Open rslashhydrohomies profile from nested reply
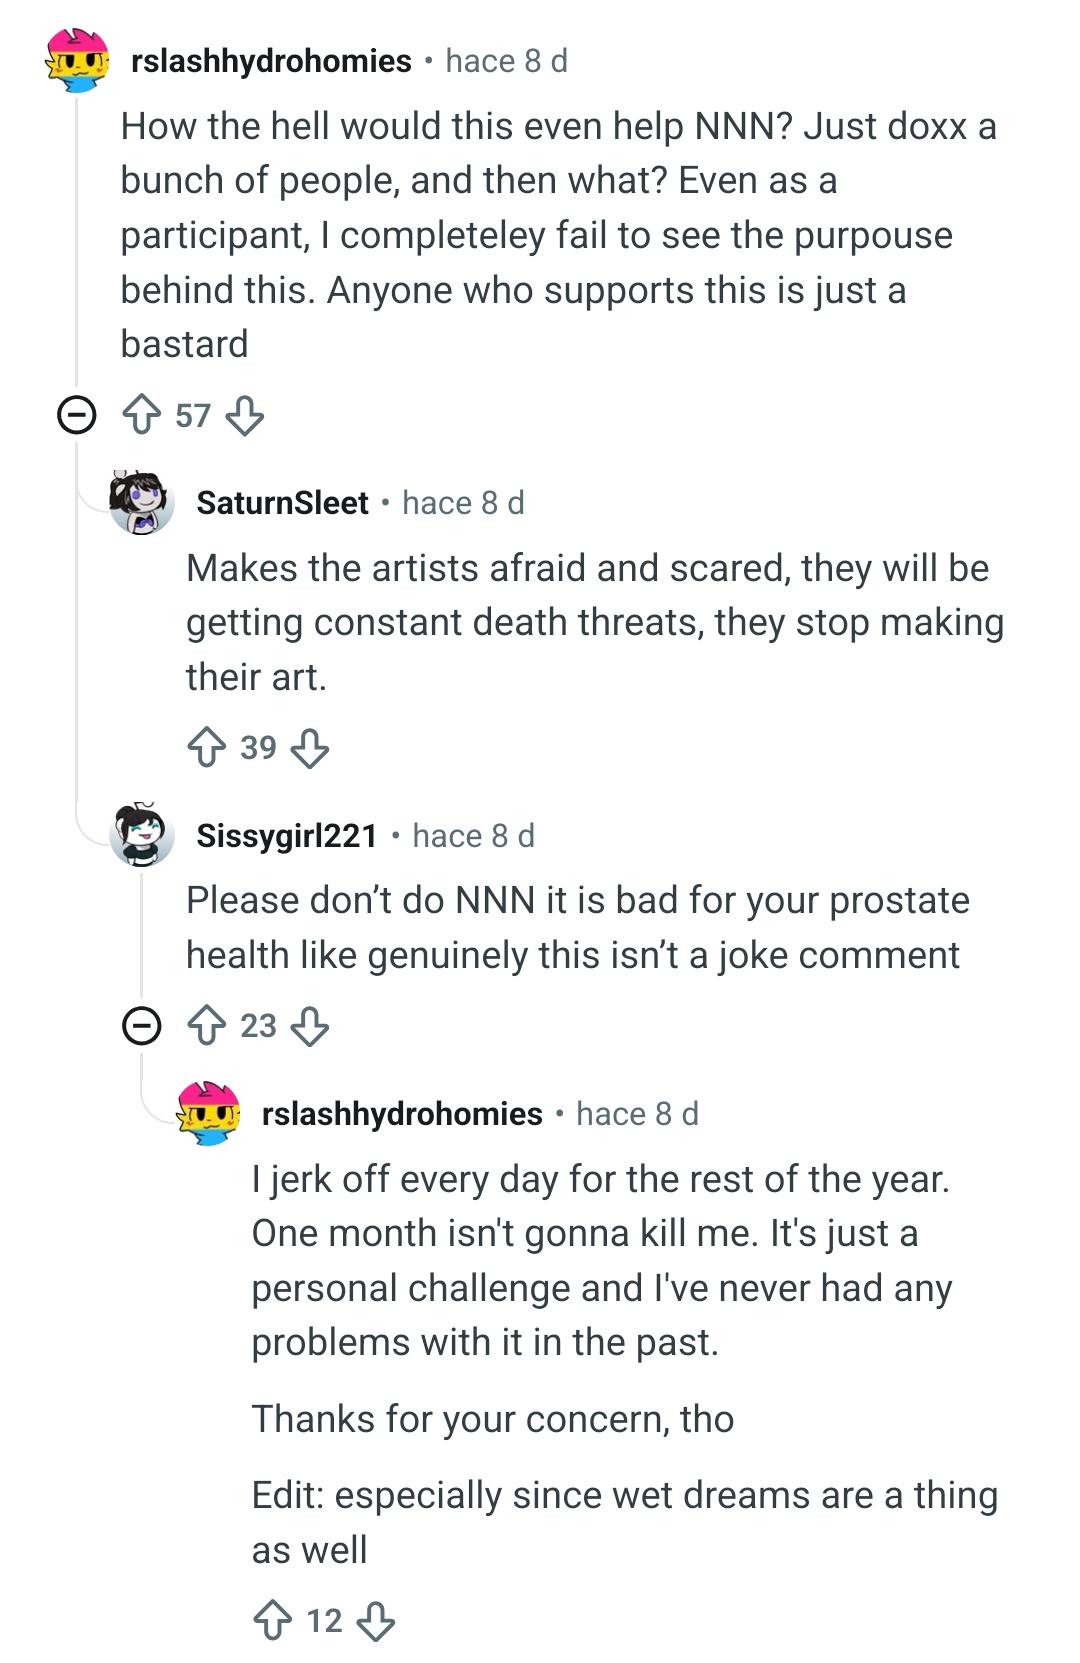The height and width of the screenshot is (1663, 1080). [x=402, y=1114]
